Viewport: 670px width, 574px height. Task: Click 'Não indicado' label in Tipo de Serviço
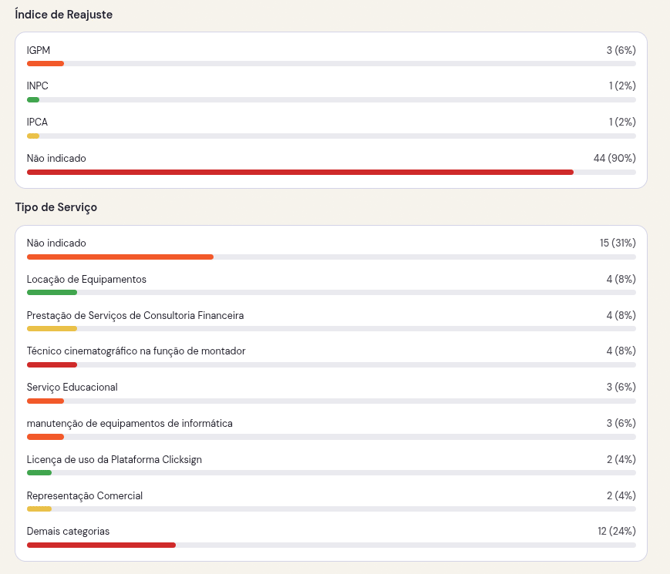[56, 243]
